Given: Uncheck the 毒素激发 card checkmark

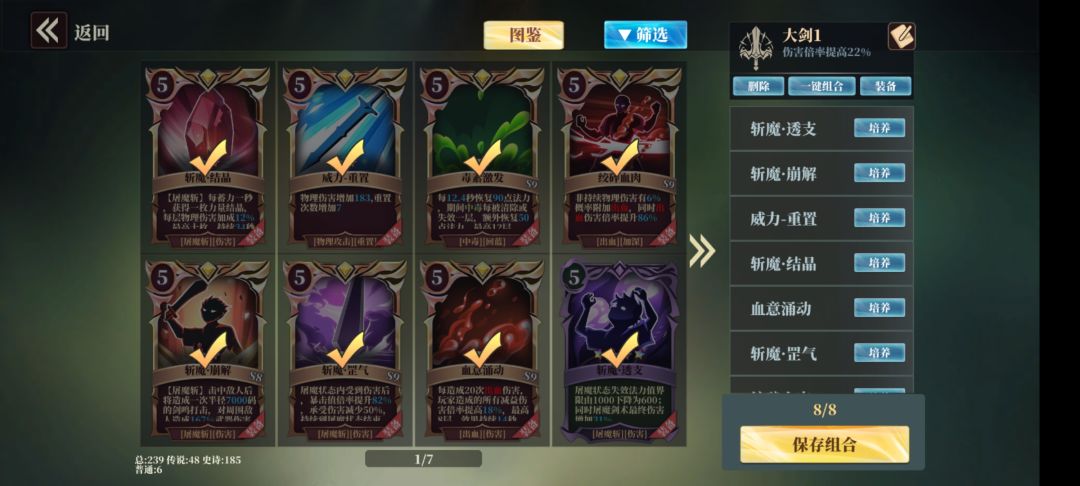Looking at the screenshot, I should 482,158.
